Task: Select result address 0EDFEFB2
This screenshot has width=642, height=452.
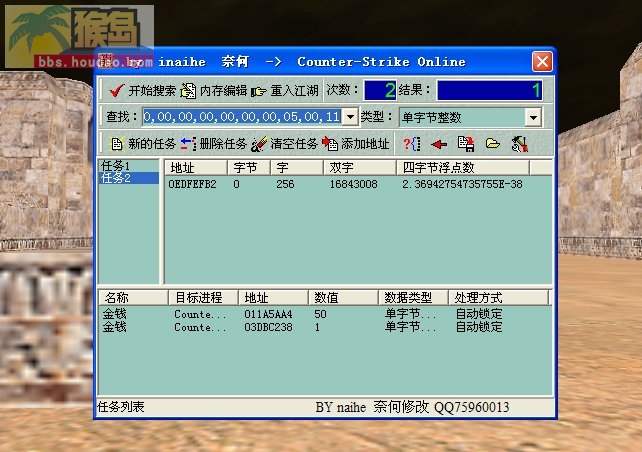Action: coord(192,184)
